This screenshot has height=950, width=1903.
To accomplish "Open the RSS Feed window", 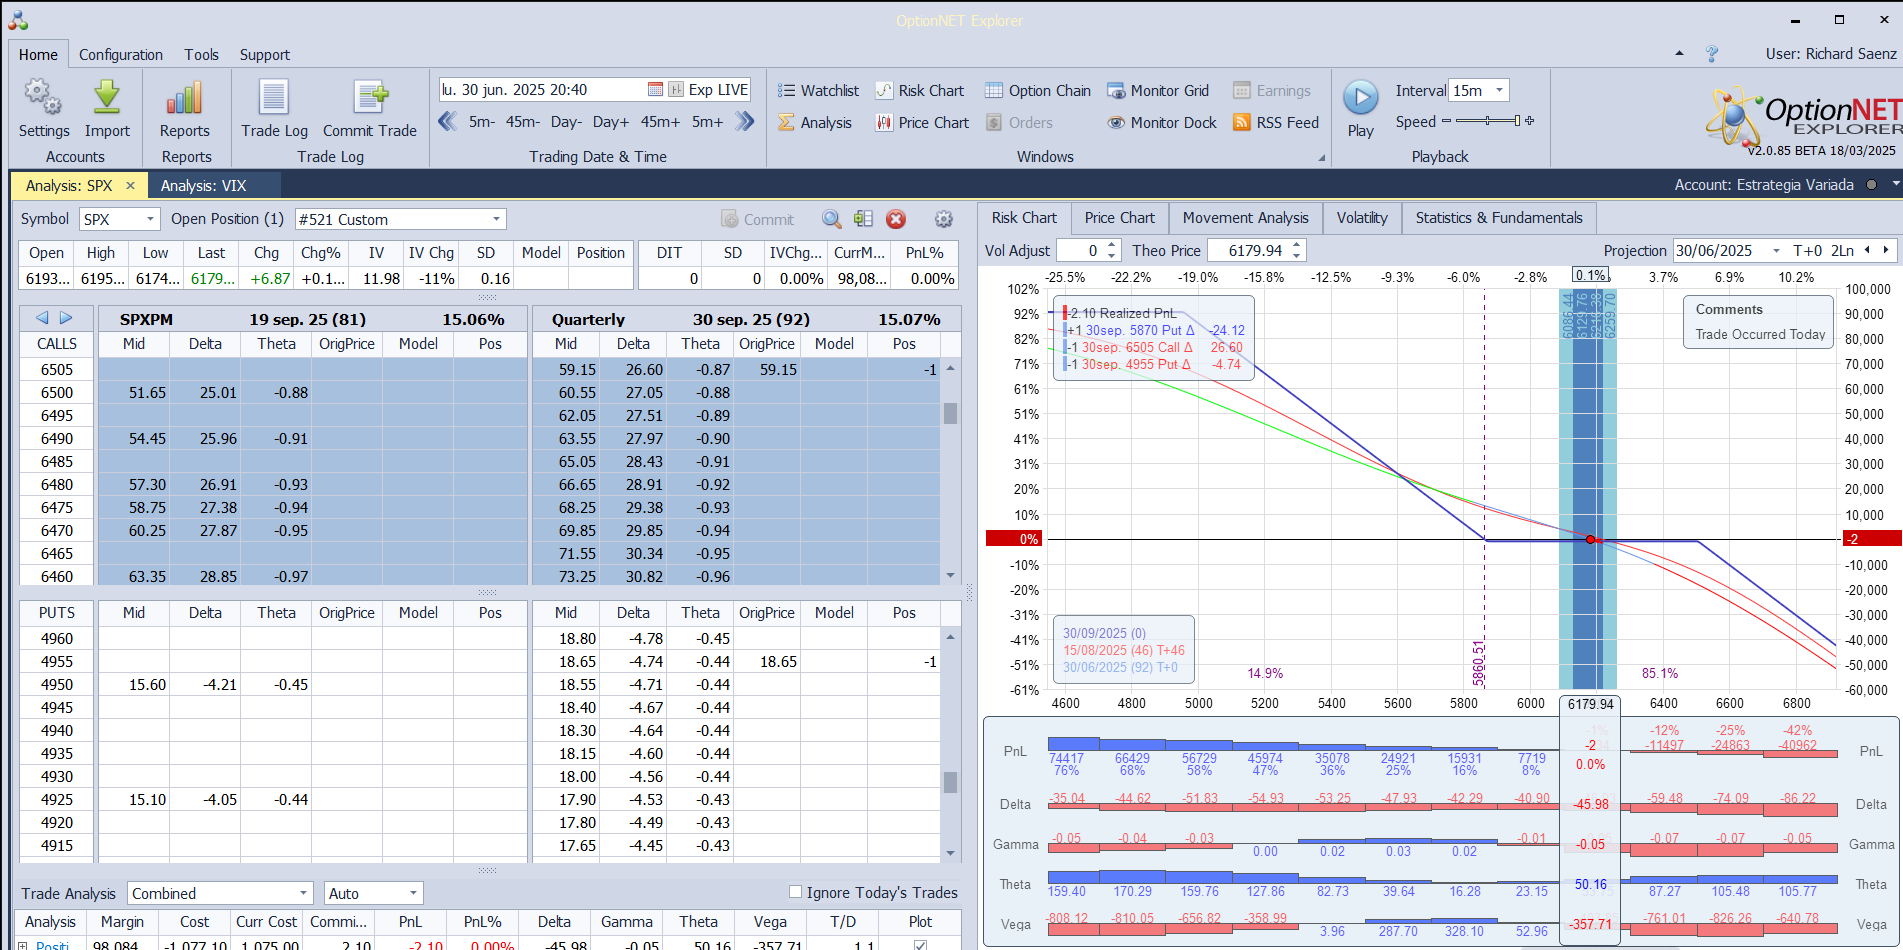I will [1276, 123].
